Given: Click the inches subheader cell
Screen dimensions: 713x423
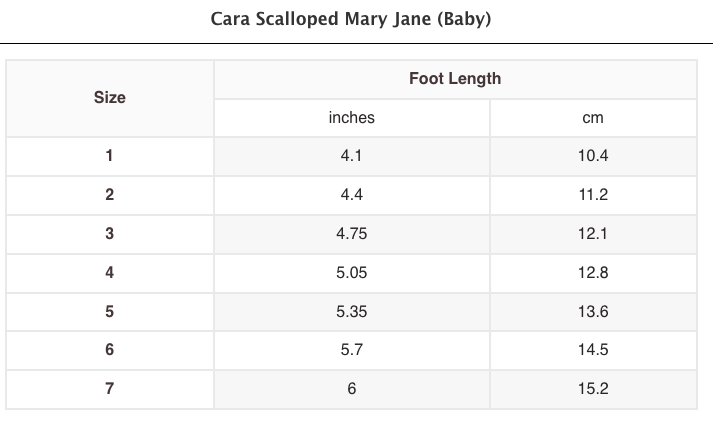Looking at the screenshot, I should (x=352, y=118).
